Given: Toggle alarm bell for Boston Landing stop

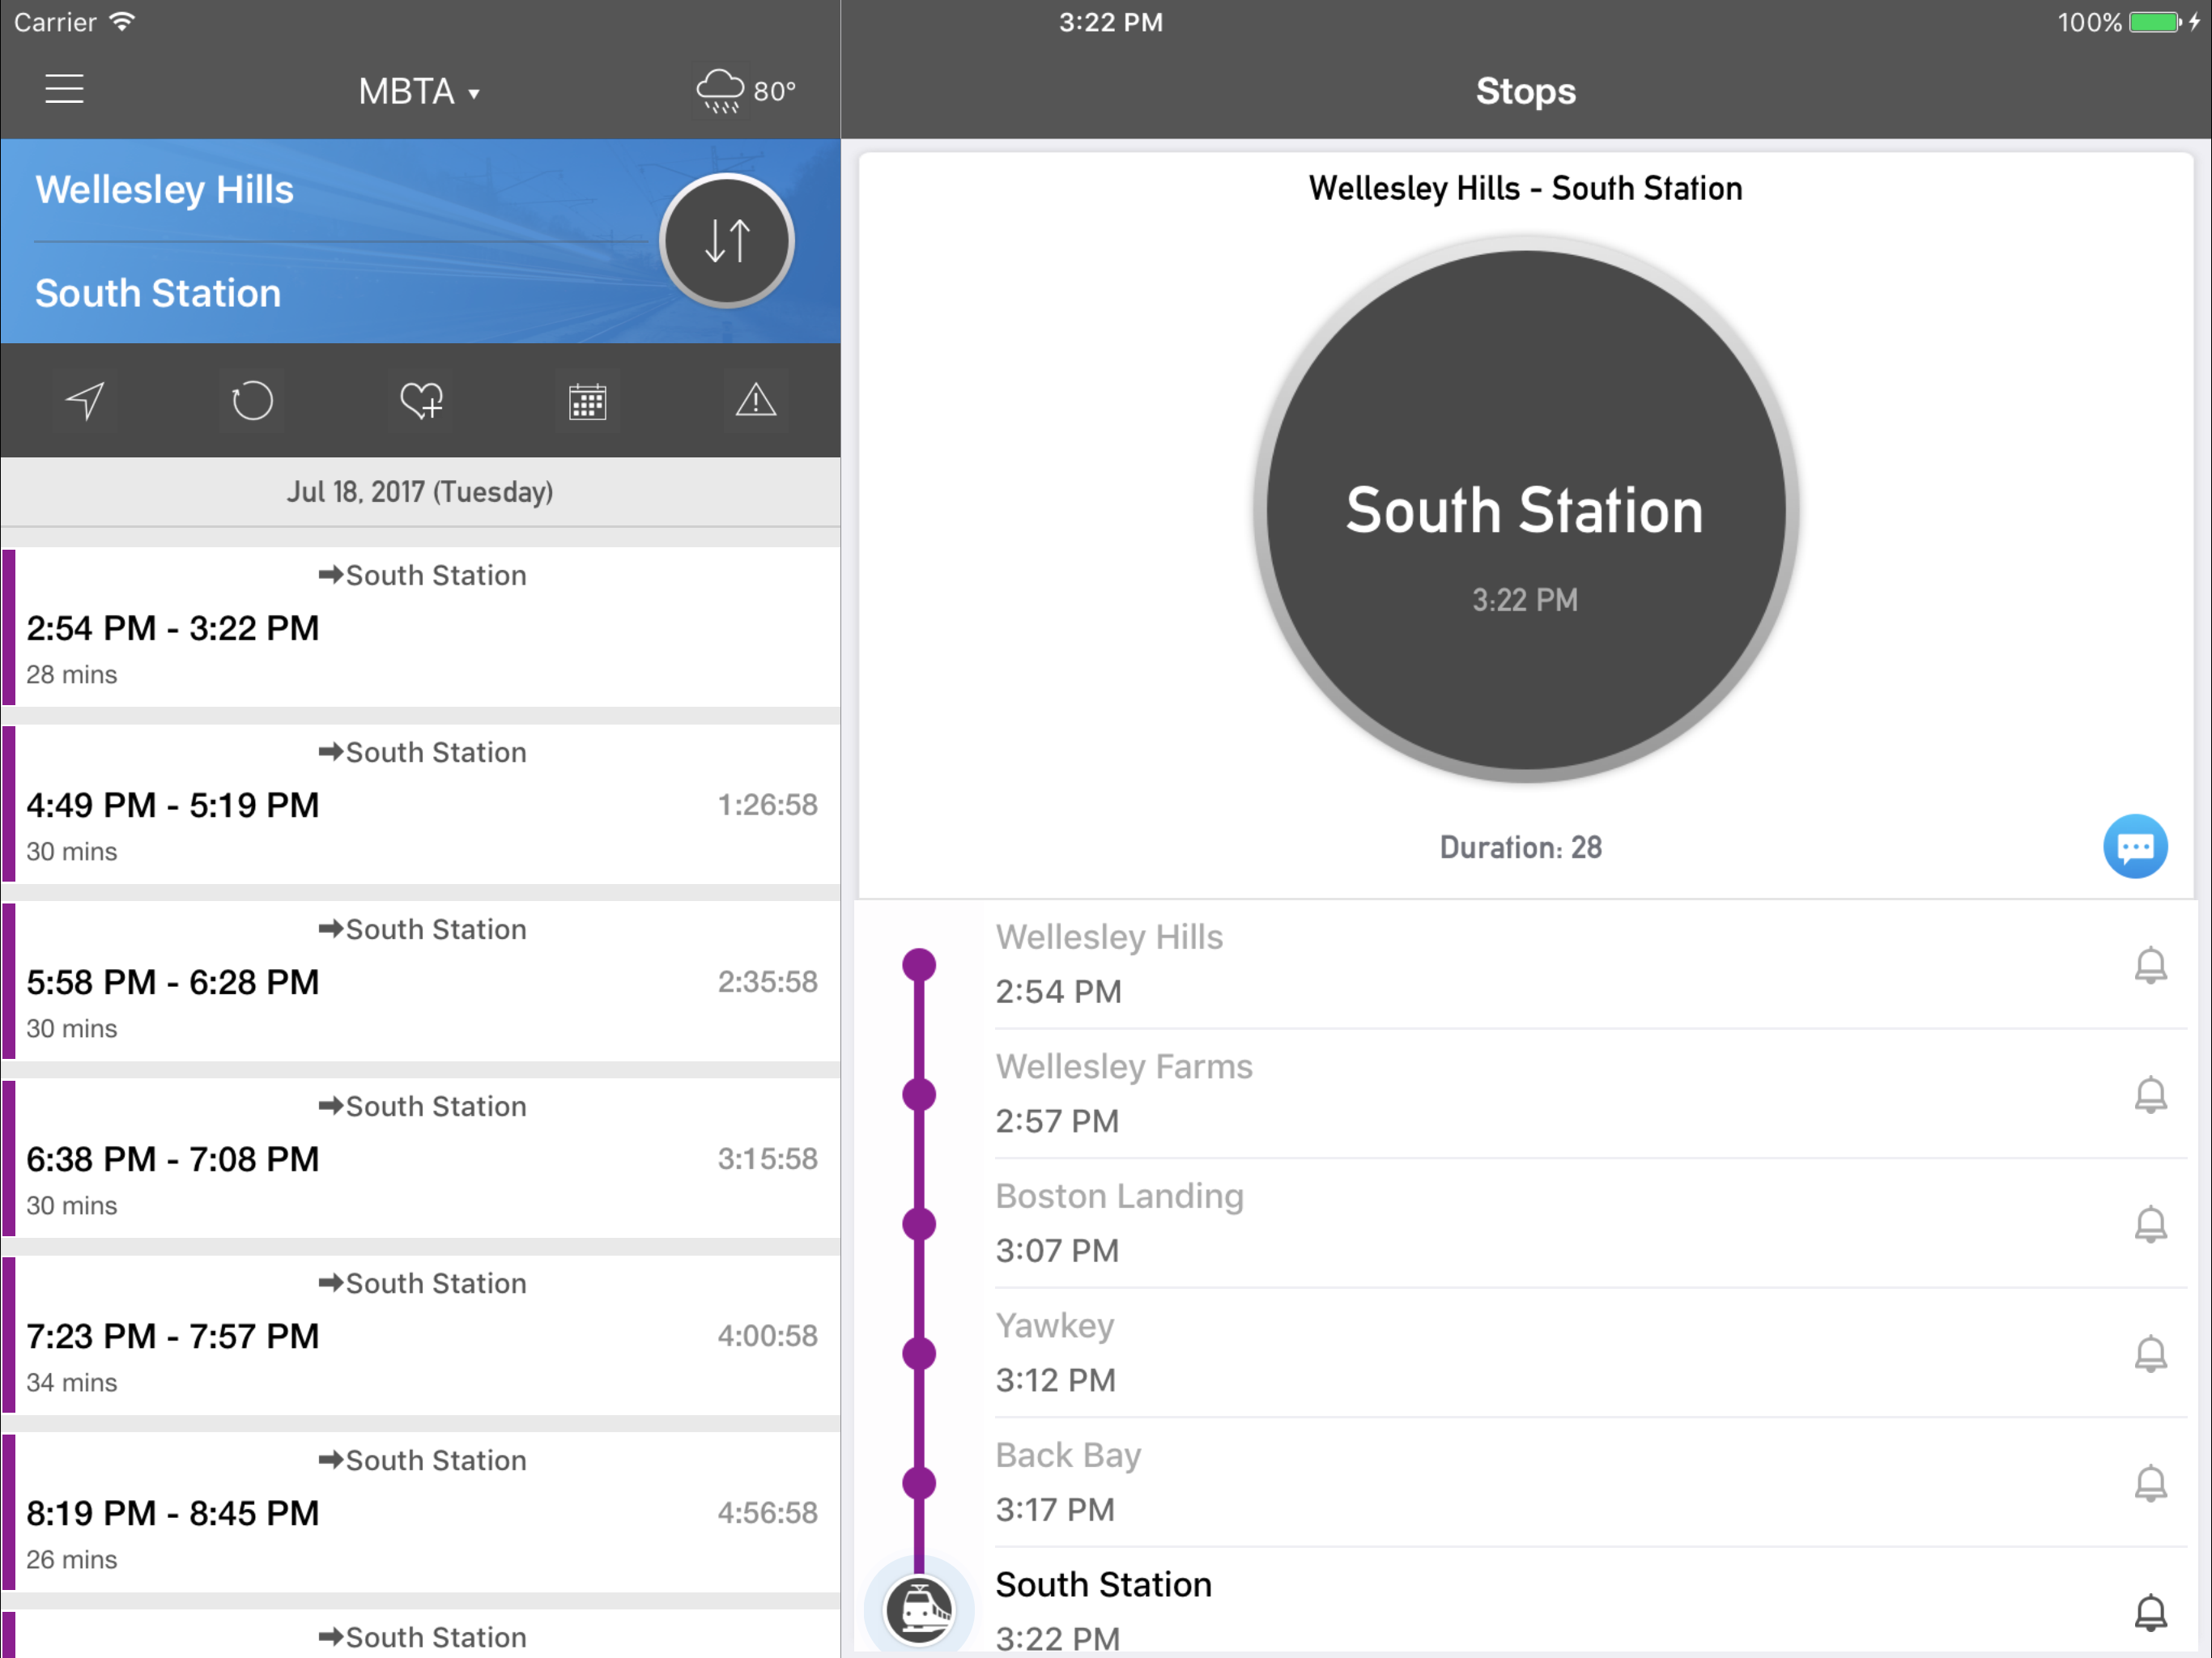Looking at the screenshot, I should click(x=2150, y=1224).
